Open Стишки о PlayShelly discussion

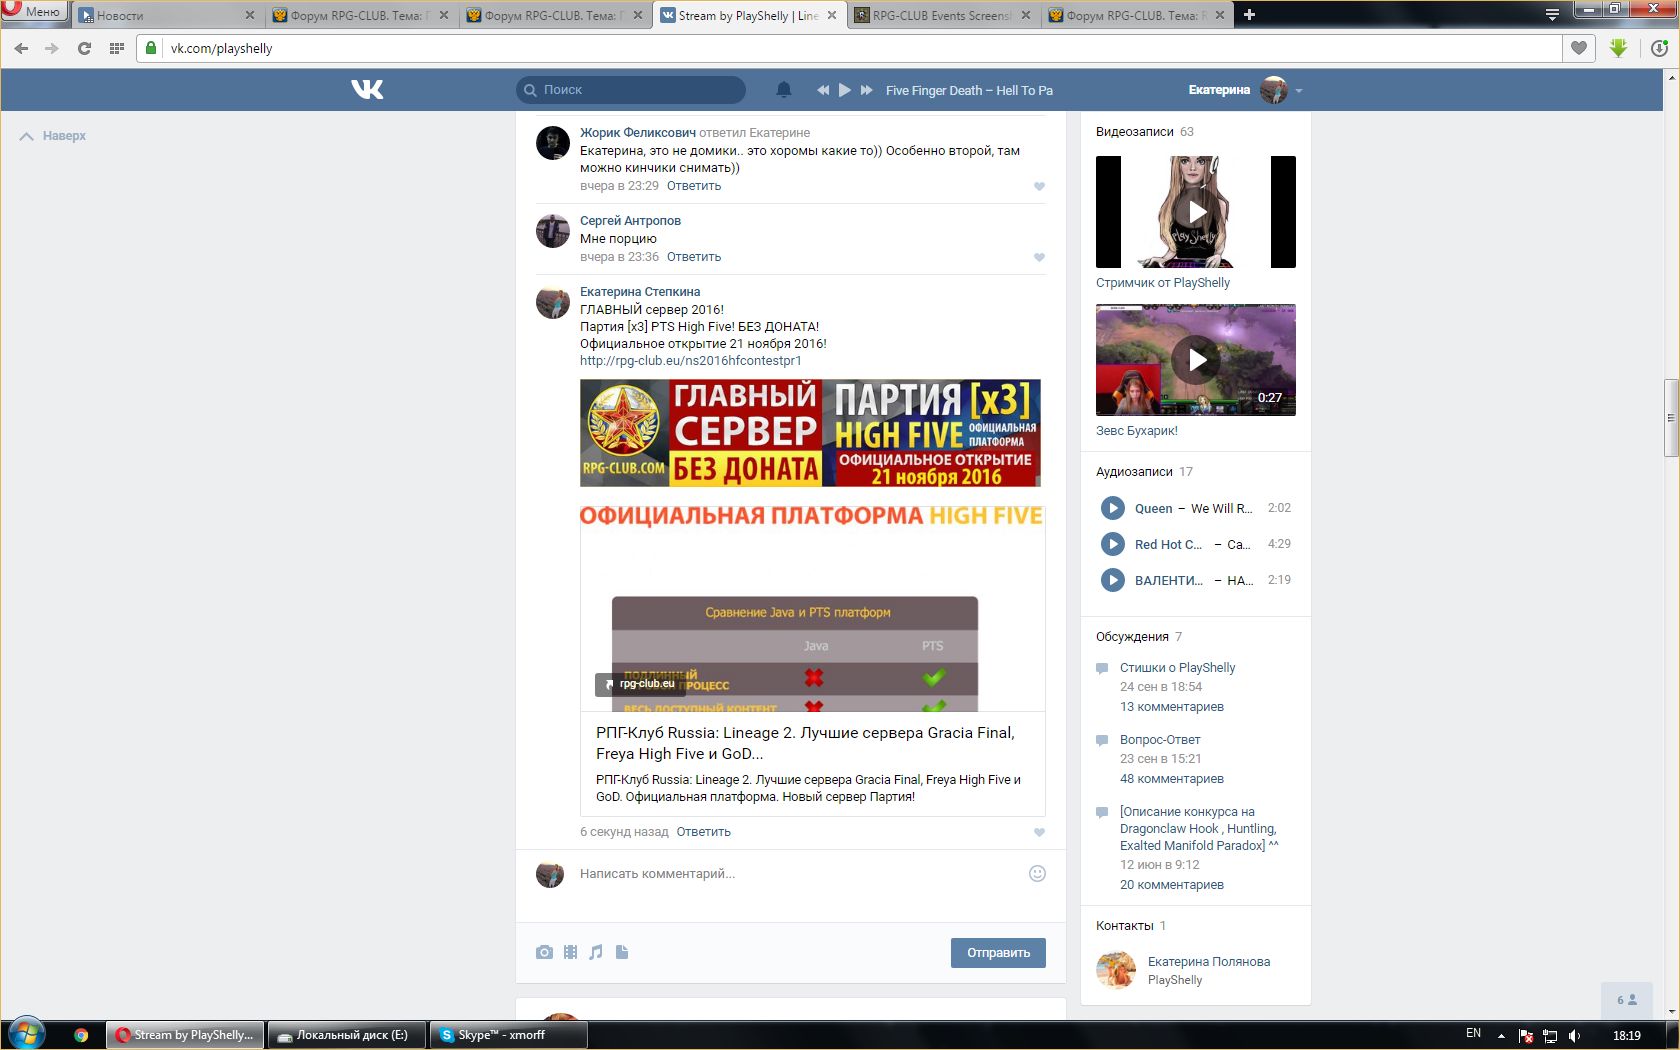click(1177, 668)
